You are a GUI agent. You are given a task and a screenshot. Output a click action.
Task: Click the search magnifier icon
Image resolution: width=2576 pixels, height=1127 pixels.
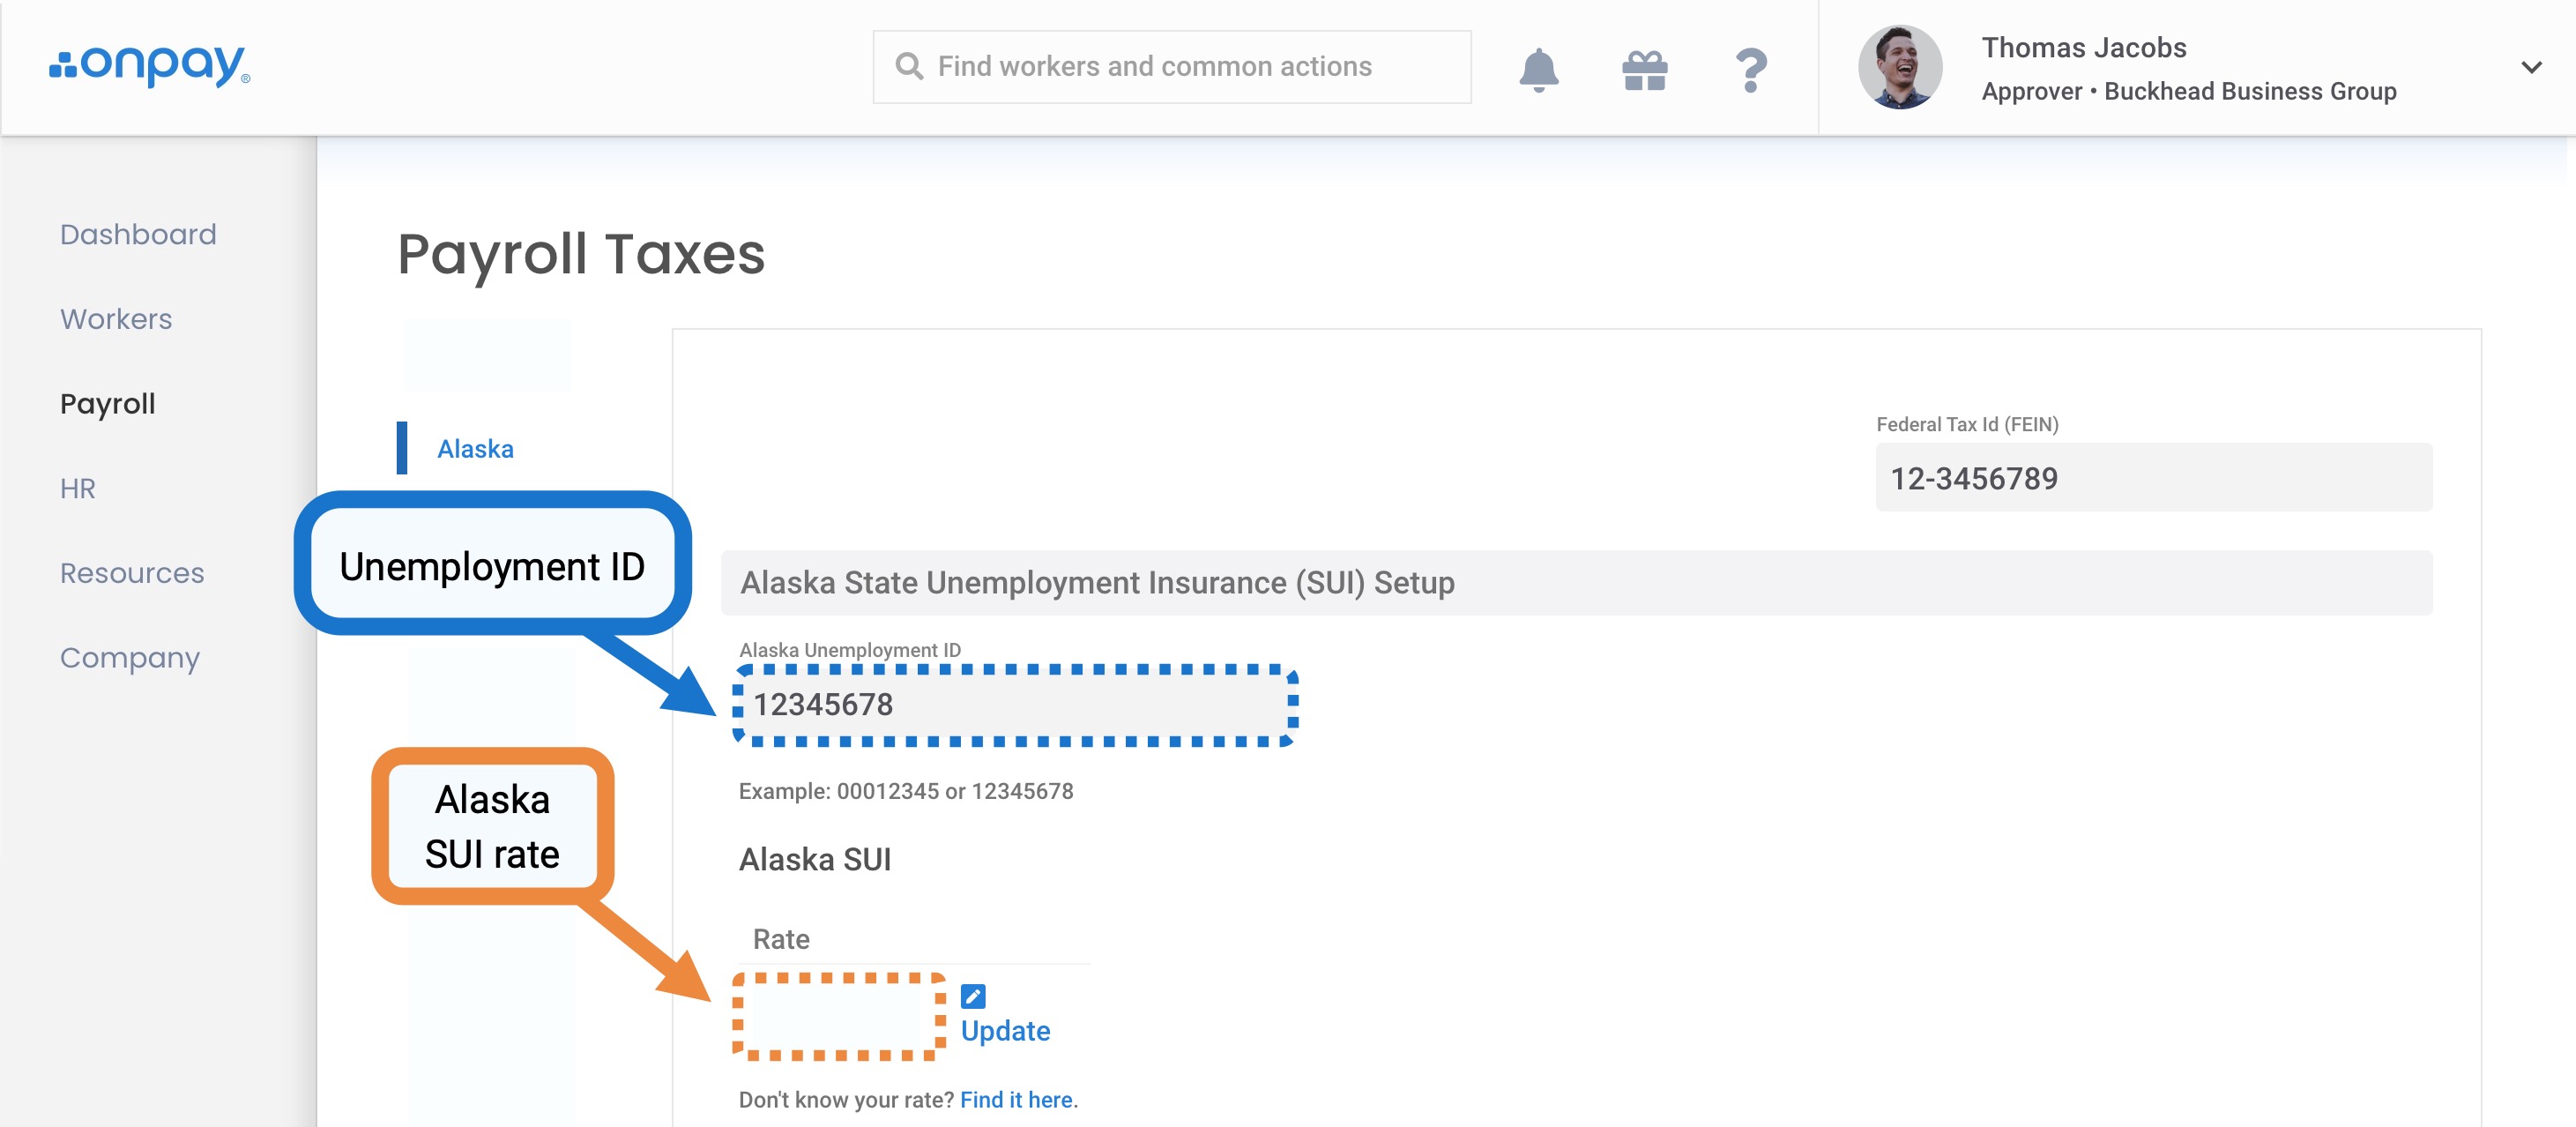(908, 66)
